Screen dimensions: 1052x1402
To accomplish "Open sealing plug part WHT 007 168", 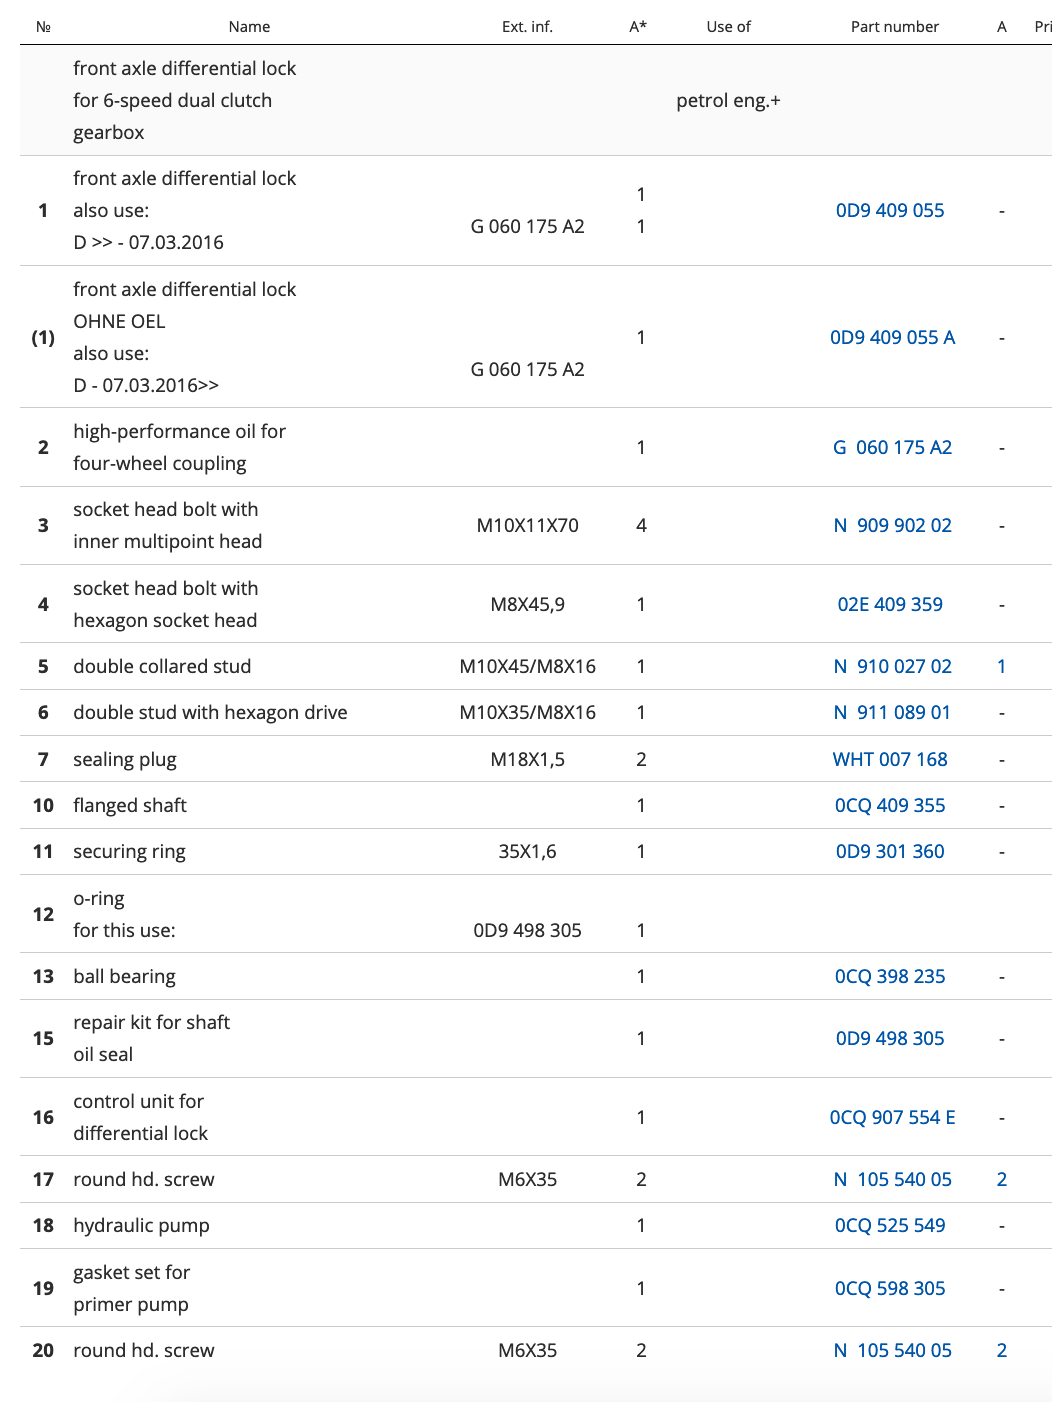I will (x=890, y=760).
